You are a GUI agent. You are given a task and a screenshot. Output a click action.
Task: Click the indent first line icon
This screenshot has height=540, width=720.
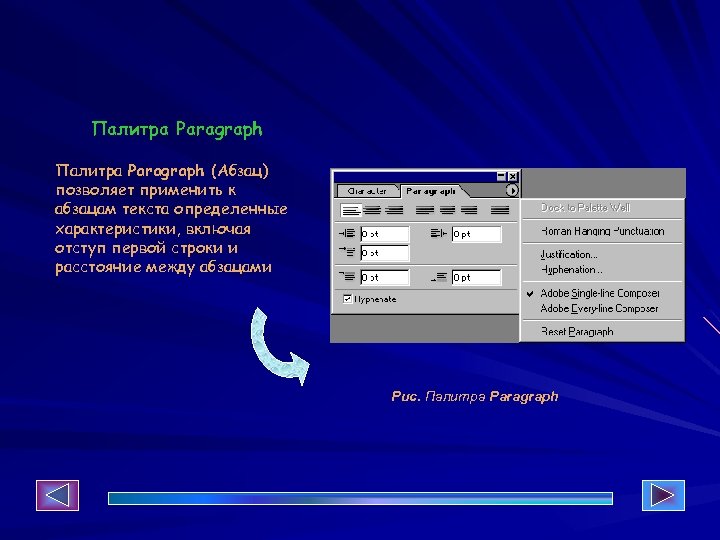point(347,252)
